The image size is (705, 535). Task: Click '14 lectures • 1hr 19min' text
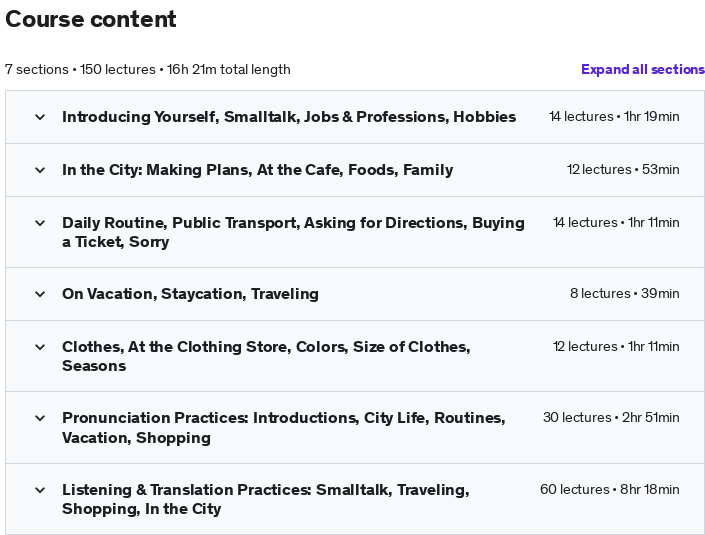coord(614,116)
